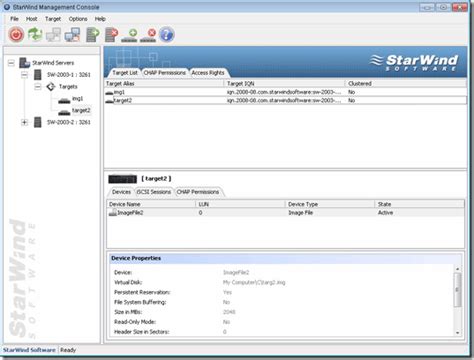Switch to the Access Rights tab

[x=208, y=73]
